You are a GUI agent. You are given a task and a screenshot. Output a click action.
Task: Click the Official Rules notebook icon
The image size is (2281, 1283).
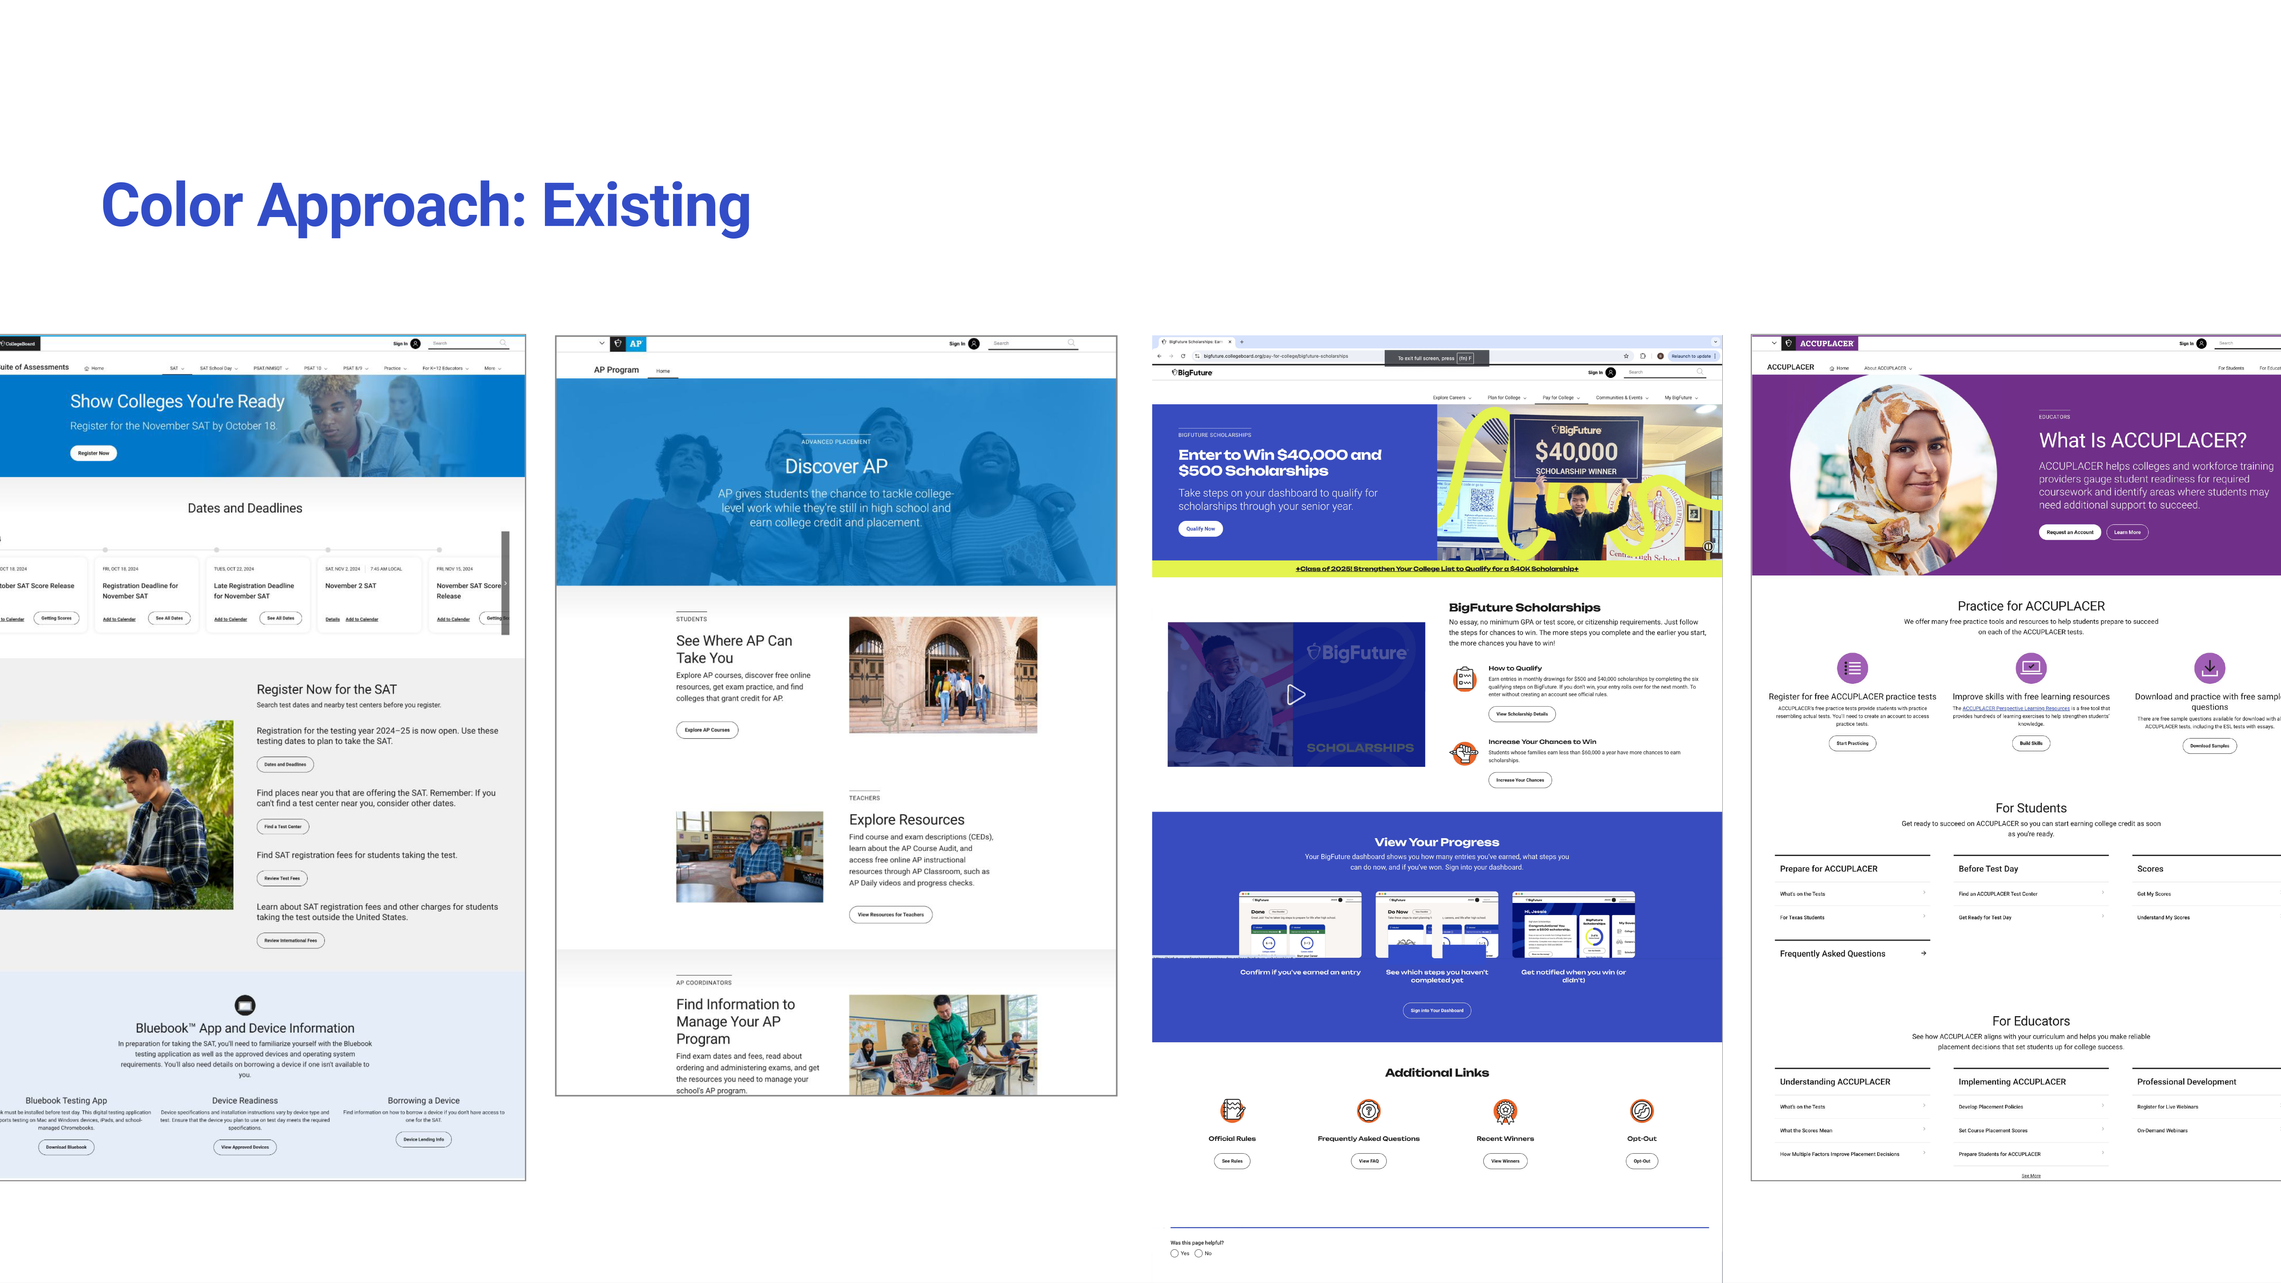pyautogui.click(x=1232, y=1110)
